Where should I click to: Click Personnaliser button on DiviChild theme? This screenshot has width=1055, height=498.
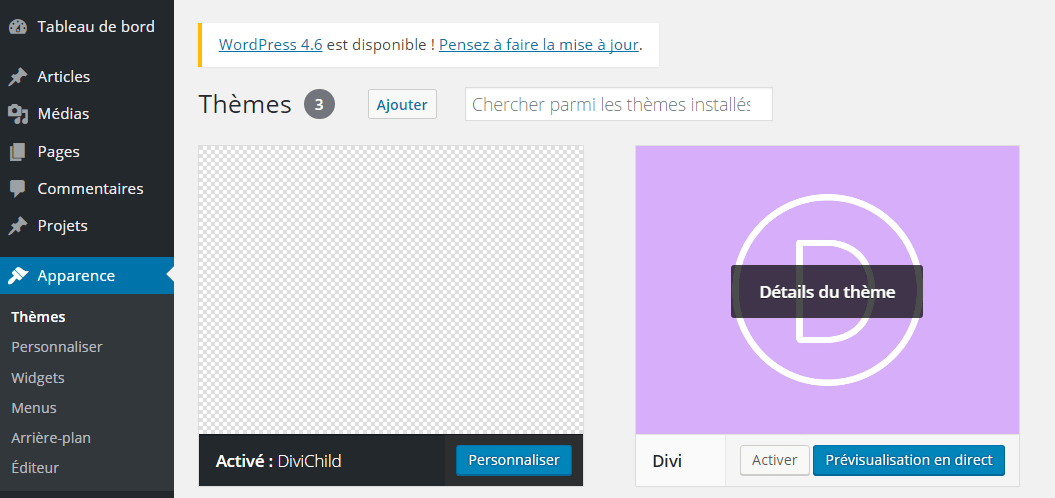(514, 460)
